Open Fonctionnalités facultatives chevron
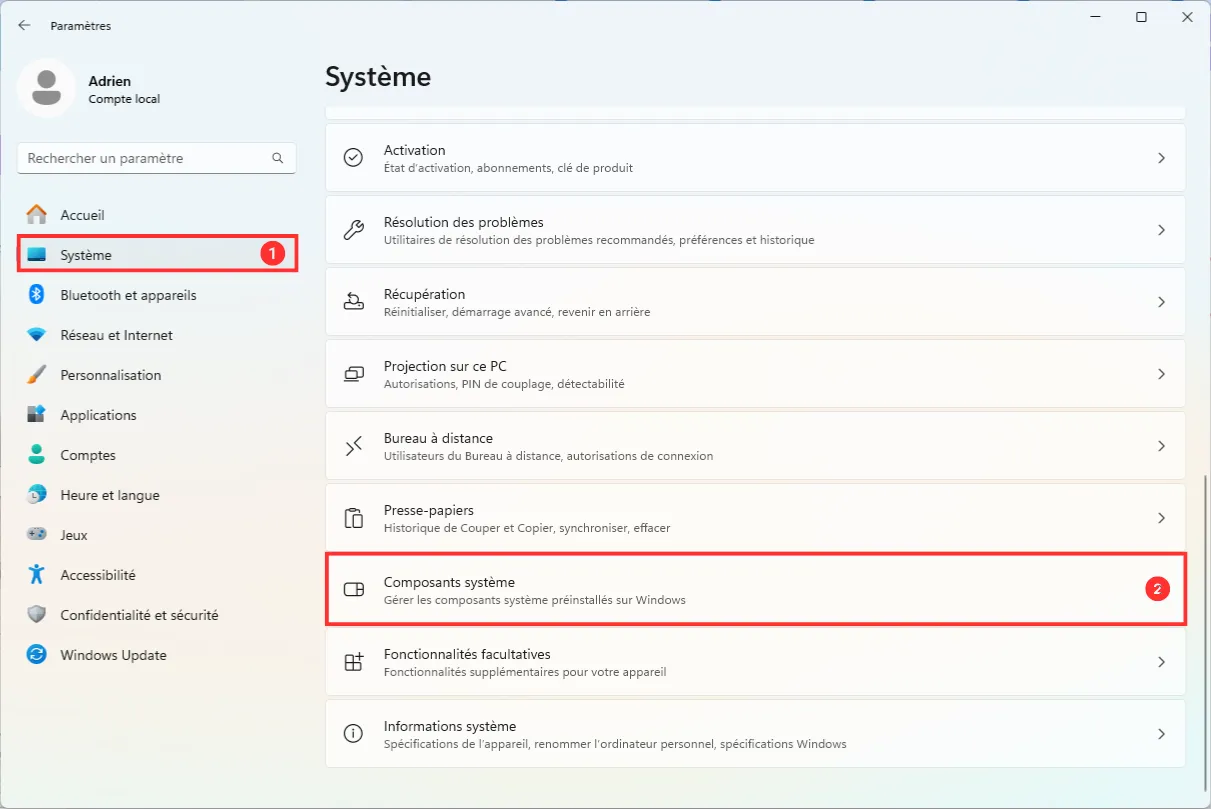1211x809 pixels. tap(1161, 662)
